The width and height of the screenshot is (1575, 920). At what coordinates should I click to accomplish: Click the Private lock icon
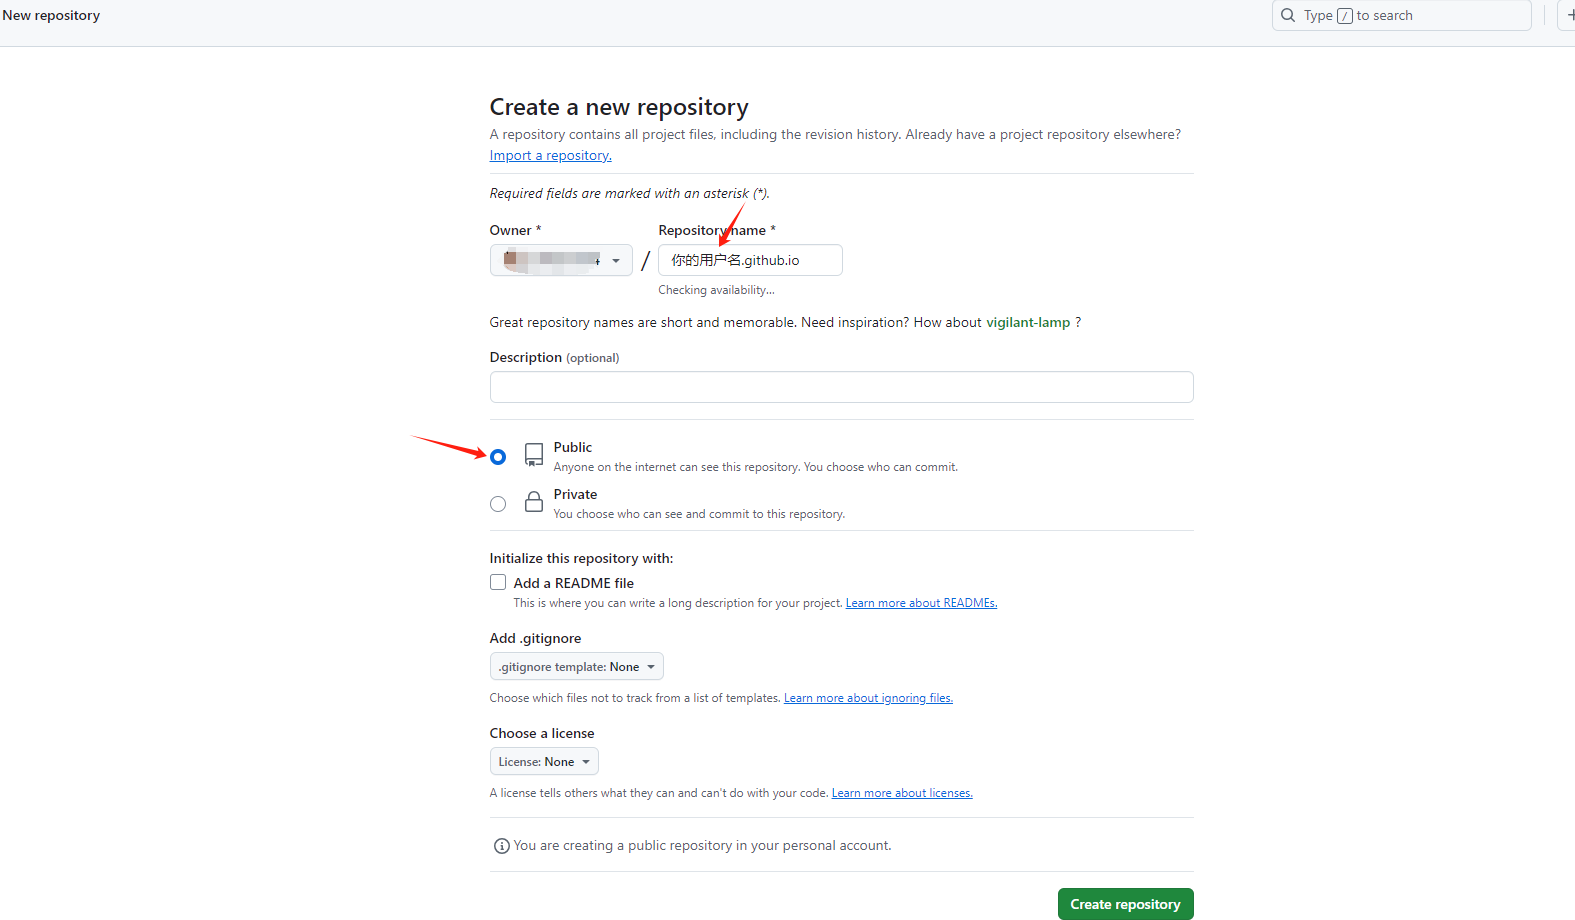tap(534, 502)
